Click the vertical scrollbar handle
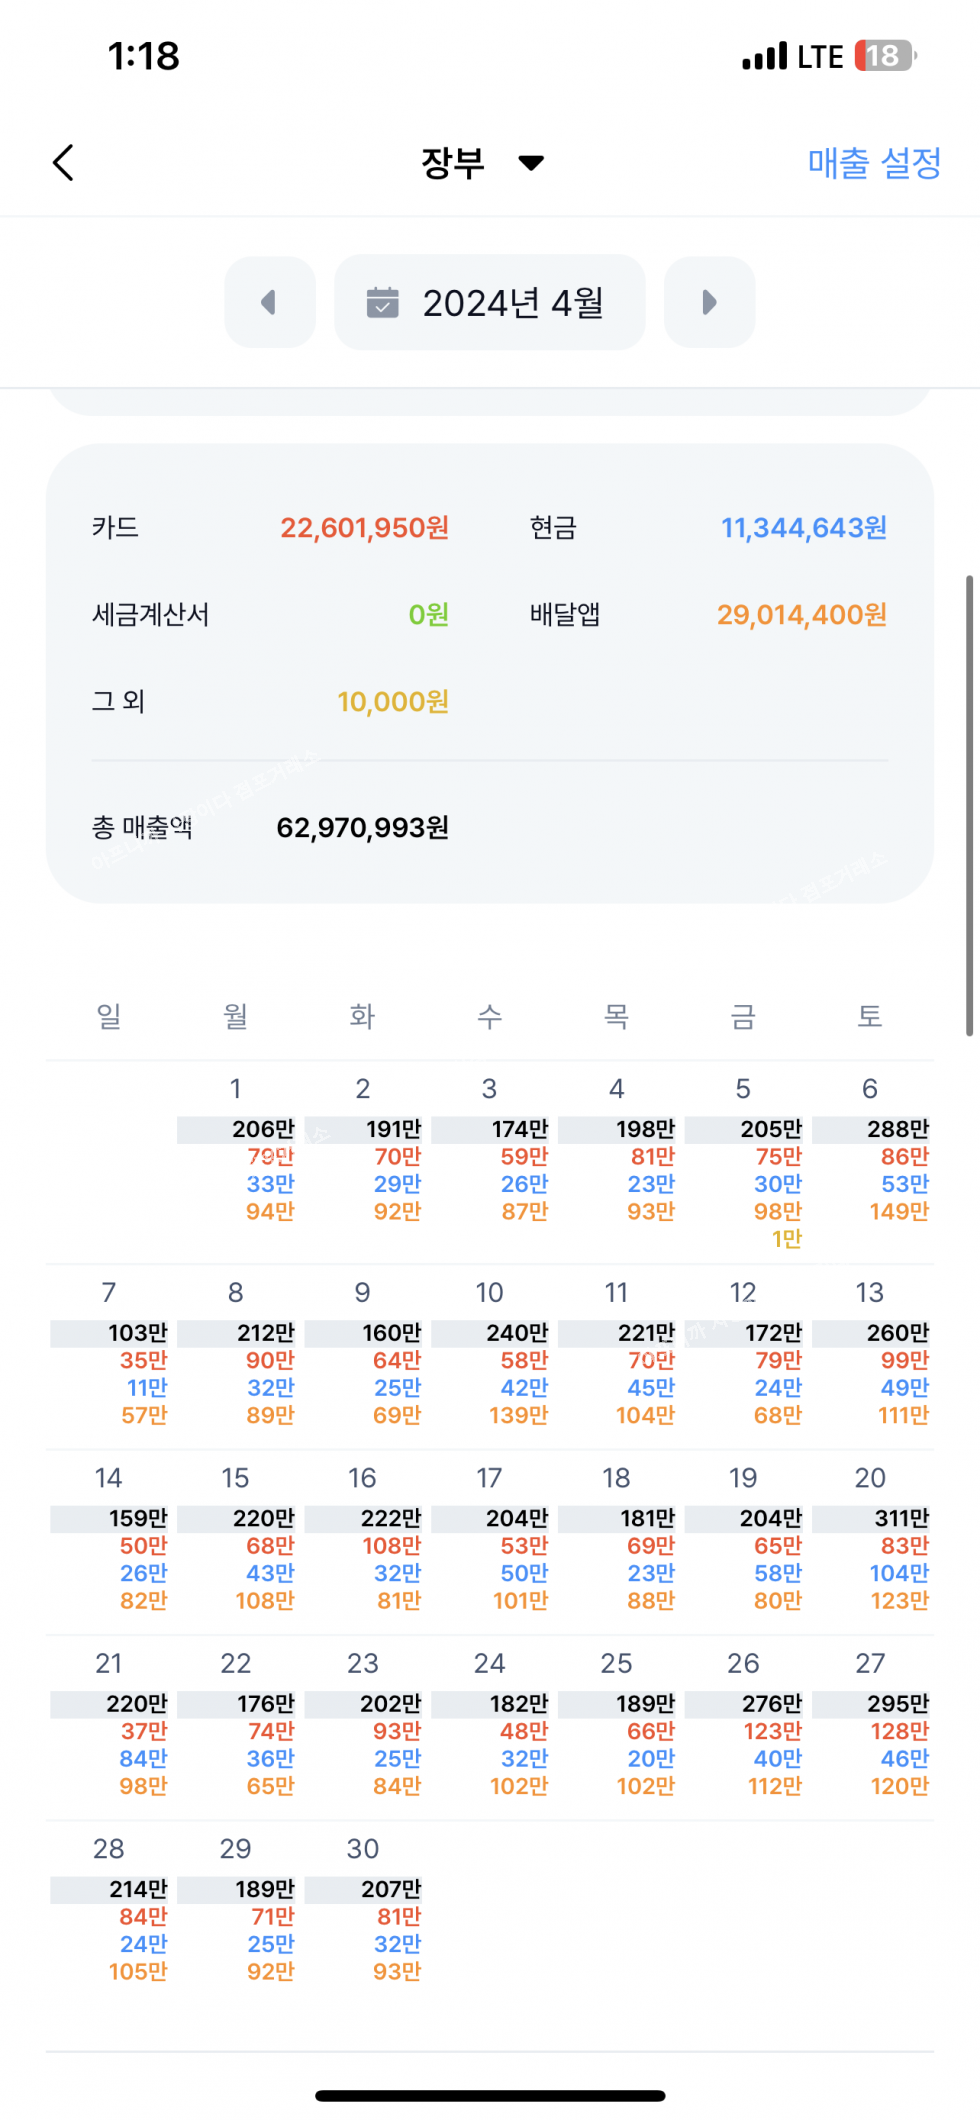The height and width of the screenshot is (2120, 980). pyautogui.click(x=969, y=805)
